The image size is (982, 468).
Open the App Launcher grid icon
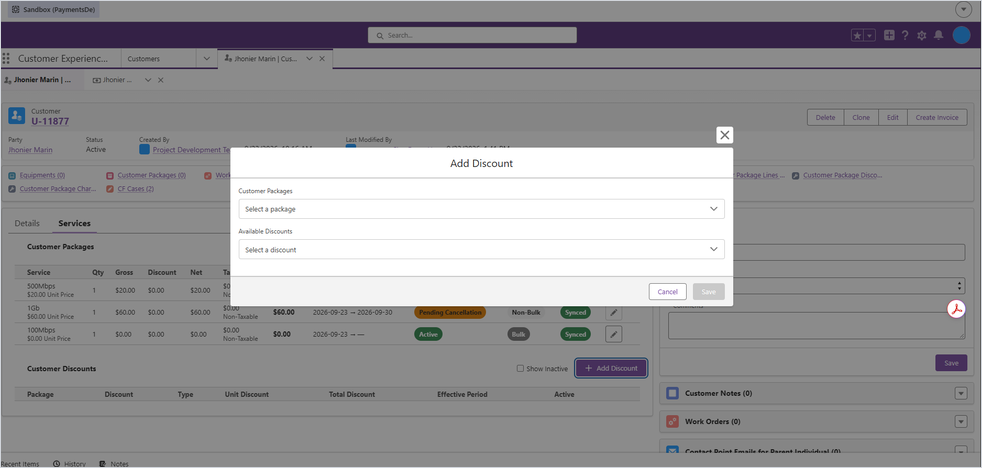click(x=6, y=58)
